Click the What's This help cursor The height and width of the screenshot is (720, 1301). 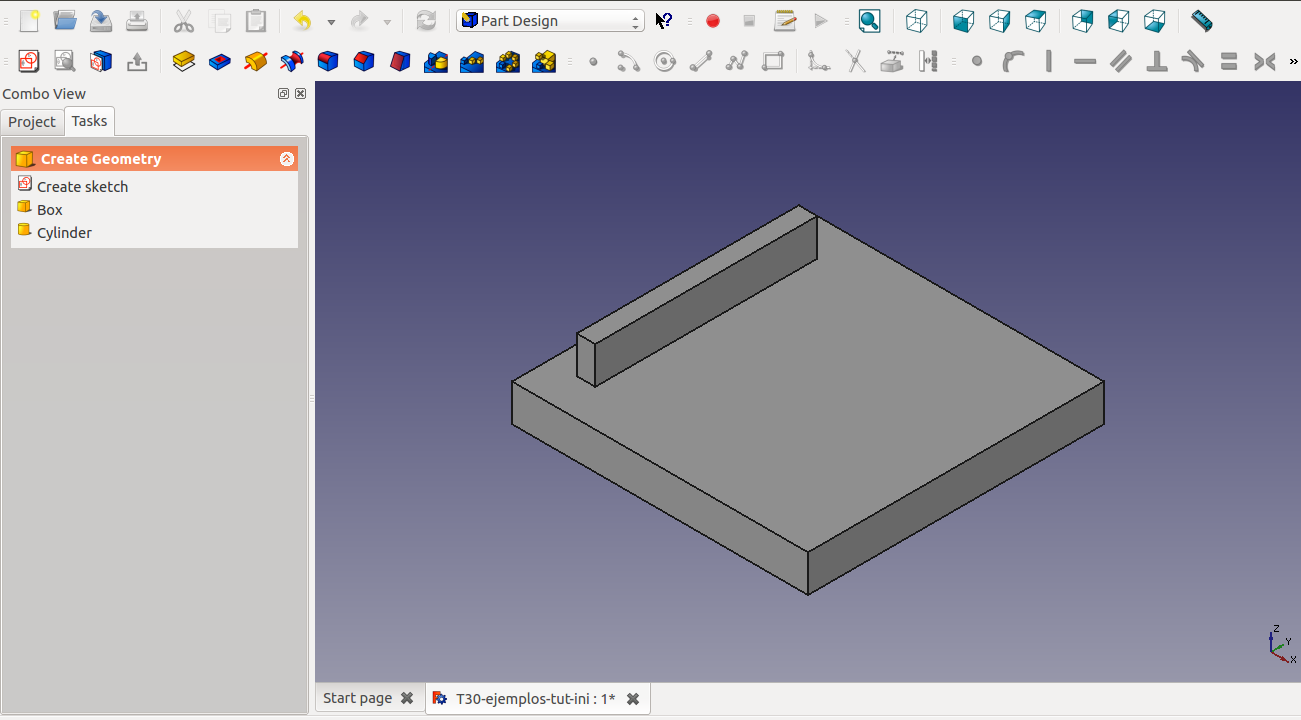pyautogui.click(x=664, y=21)
